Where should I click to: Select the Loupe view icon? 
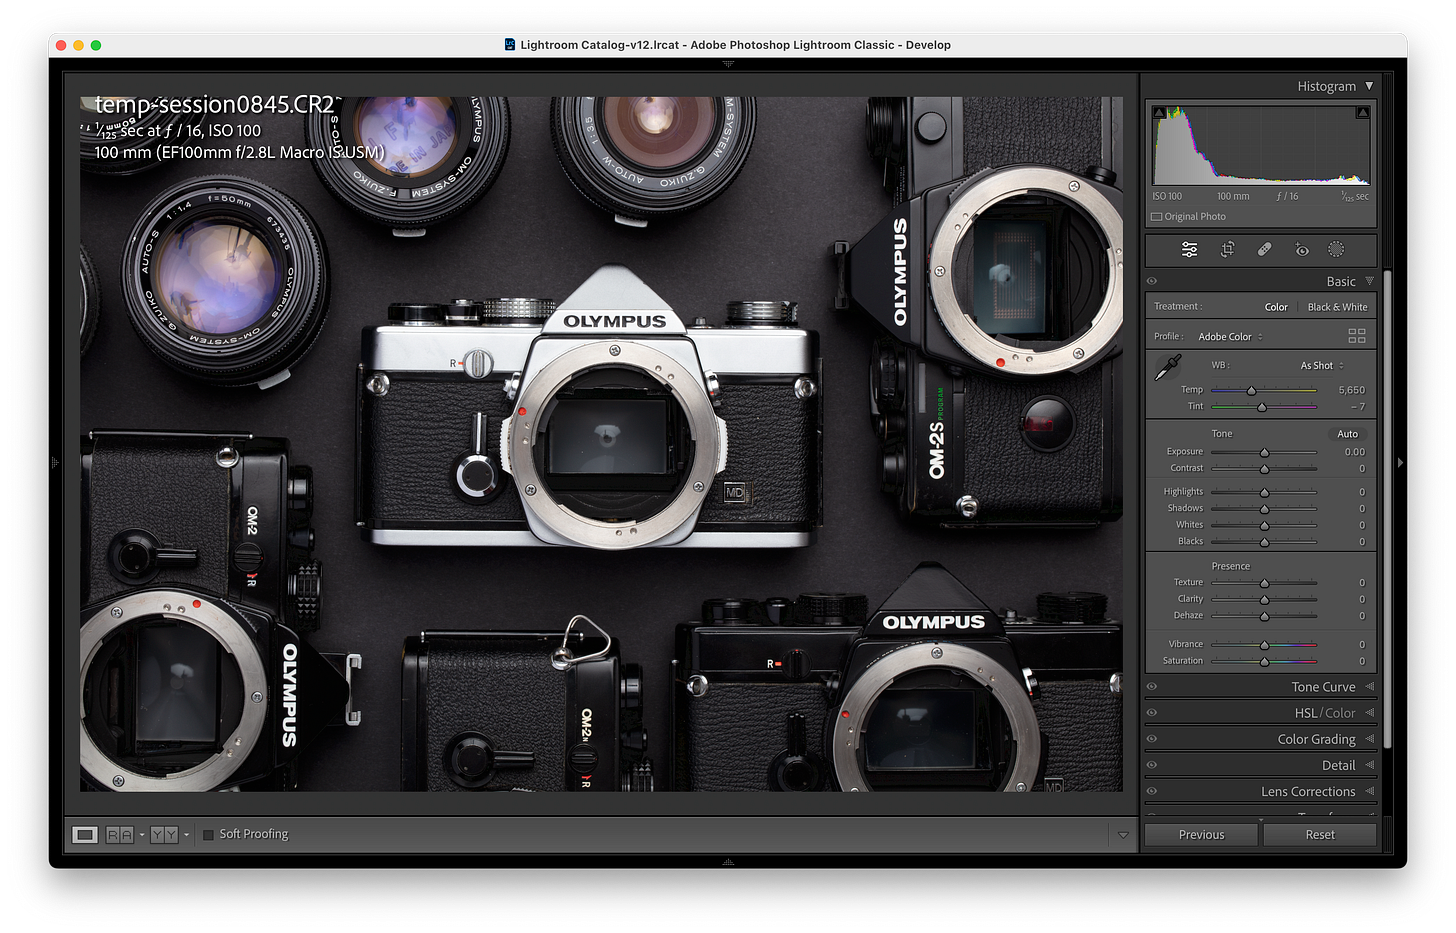[x=85, y=833]
